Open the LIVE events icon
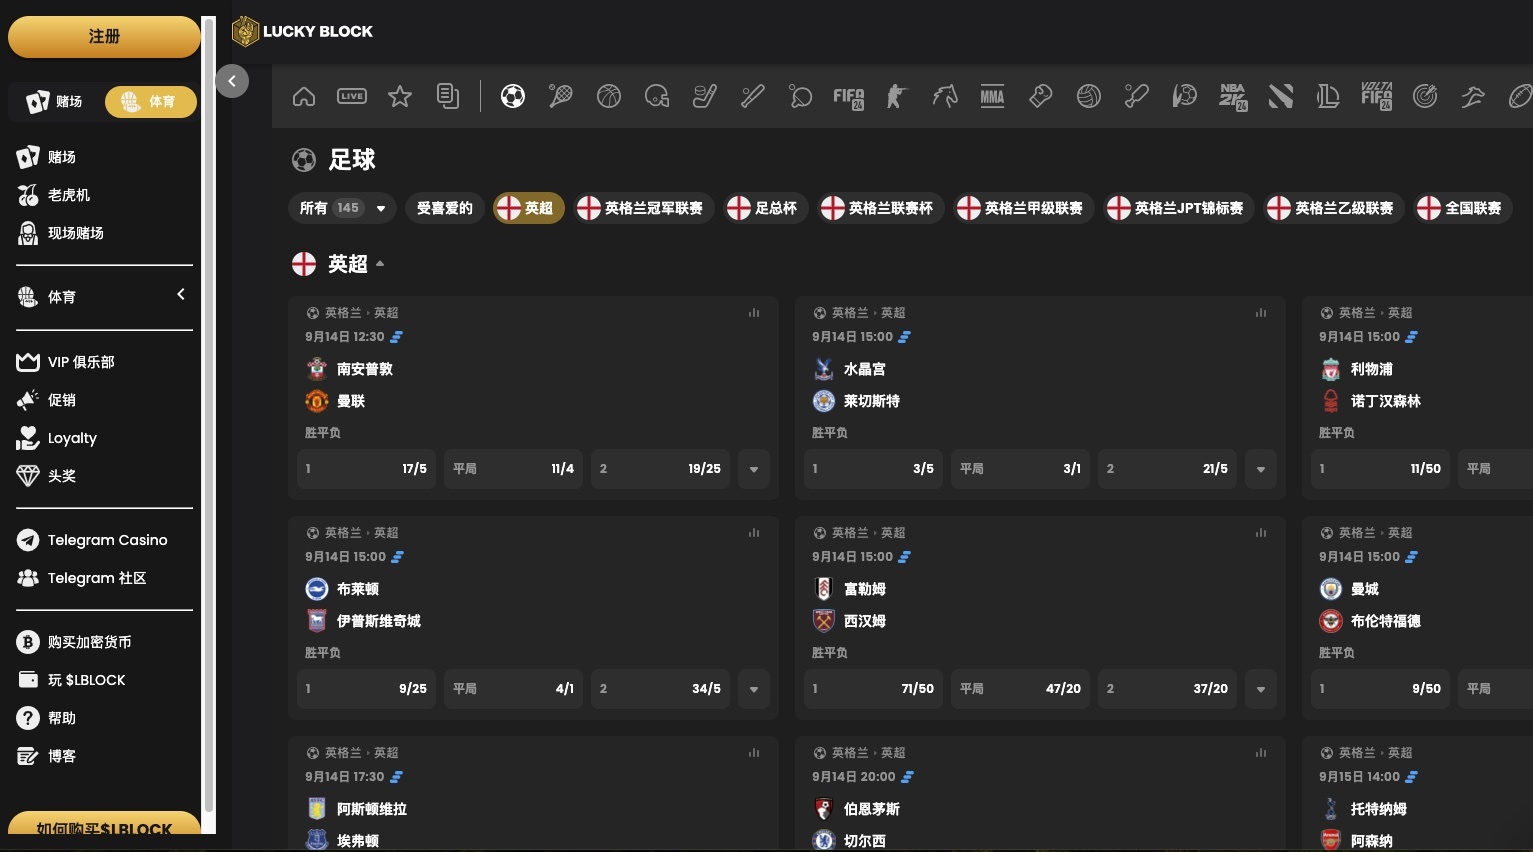Viewport: 1533px width, 852px height. tap(352, 96)
